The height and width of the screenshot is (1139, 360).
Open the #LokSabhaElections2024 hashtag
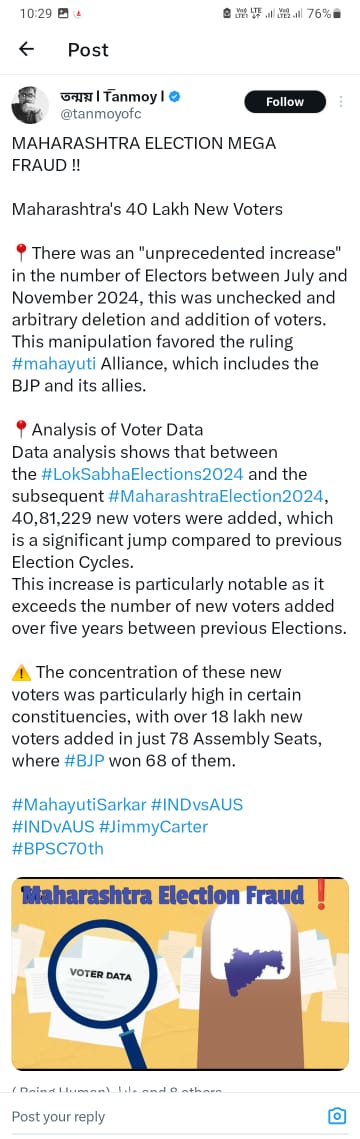(x=142, y=474)
